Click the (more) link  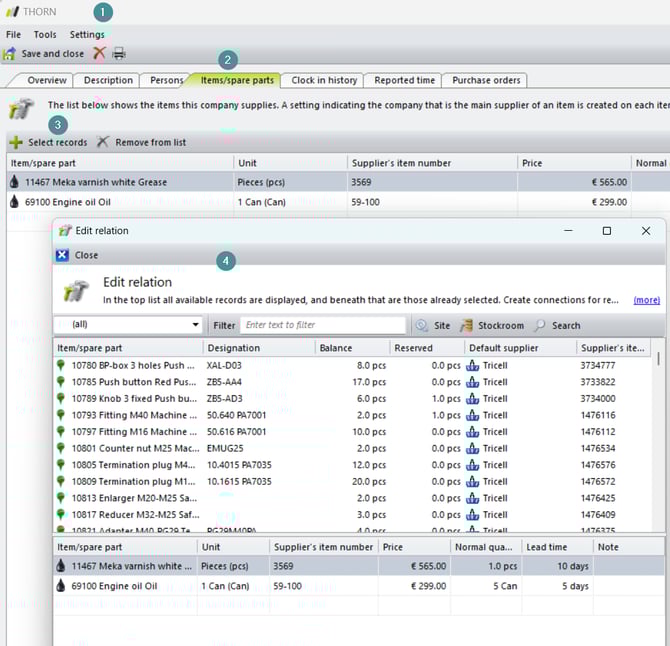click(x=646, y=300)
